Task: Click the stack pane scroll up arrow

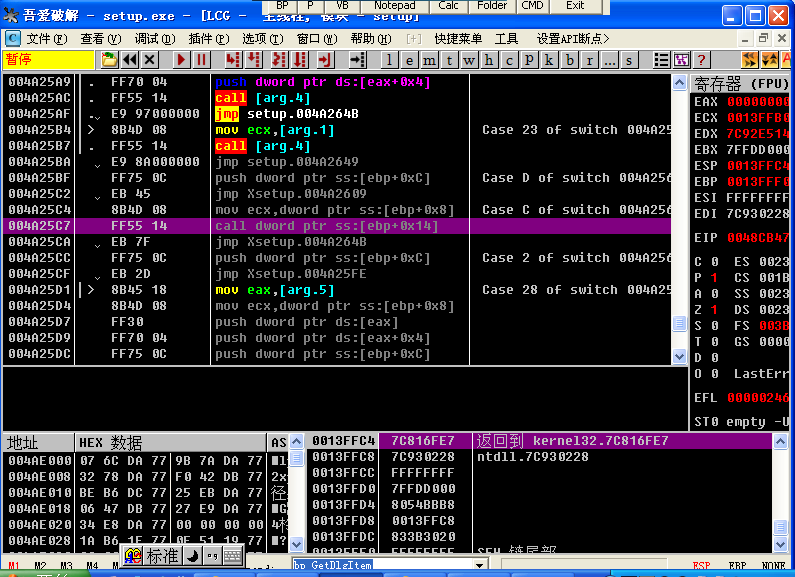Action: tap(781, 442)
